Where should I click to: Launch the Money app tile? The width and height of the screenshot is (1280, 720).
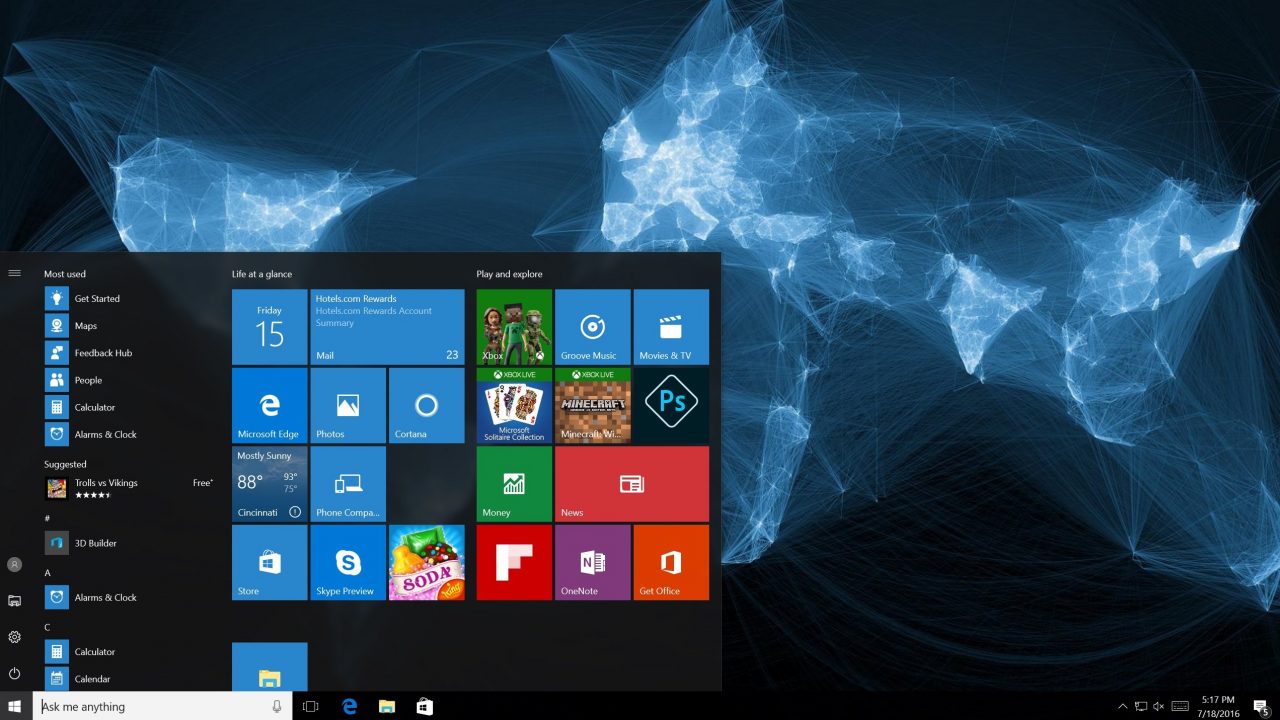click(512, 483)
